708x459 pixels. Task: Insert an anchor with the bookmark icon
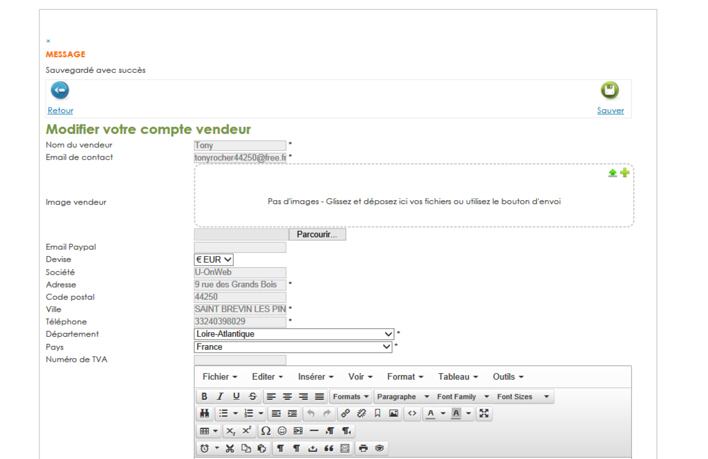coord(377,413)
